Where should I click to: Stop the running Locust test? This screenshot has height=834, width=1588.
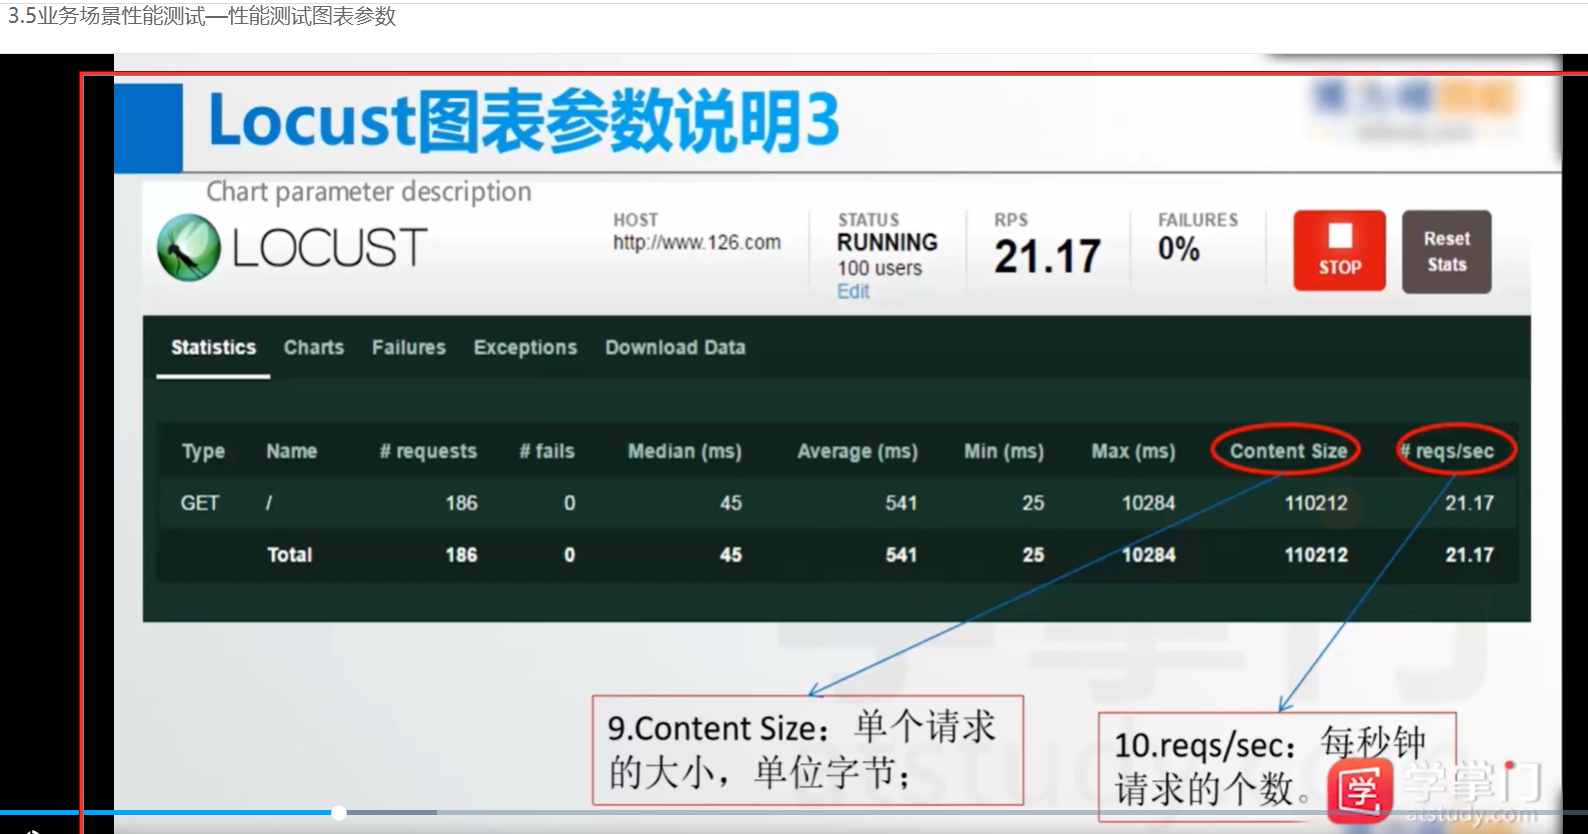pyautogui.click(x=1339, y=251)
